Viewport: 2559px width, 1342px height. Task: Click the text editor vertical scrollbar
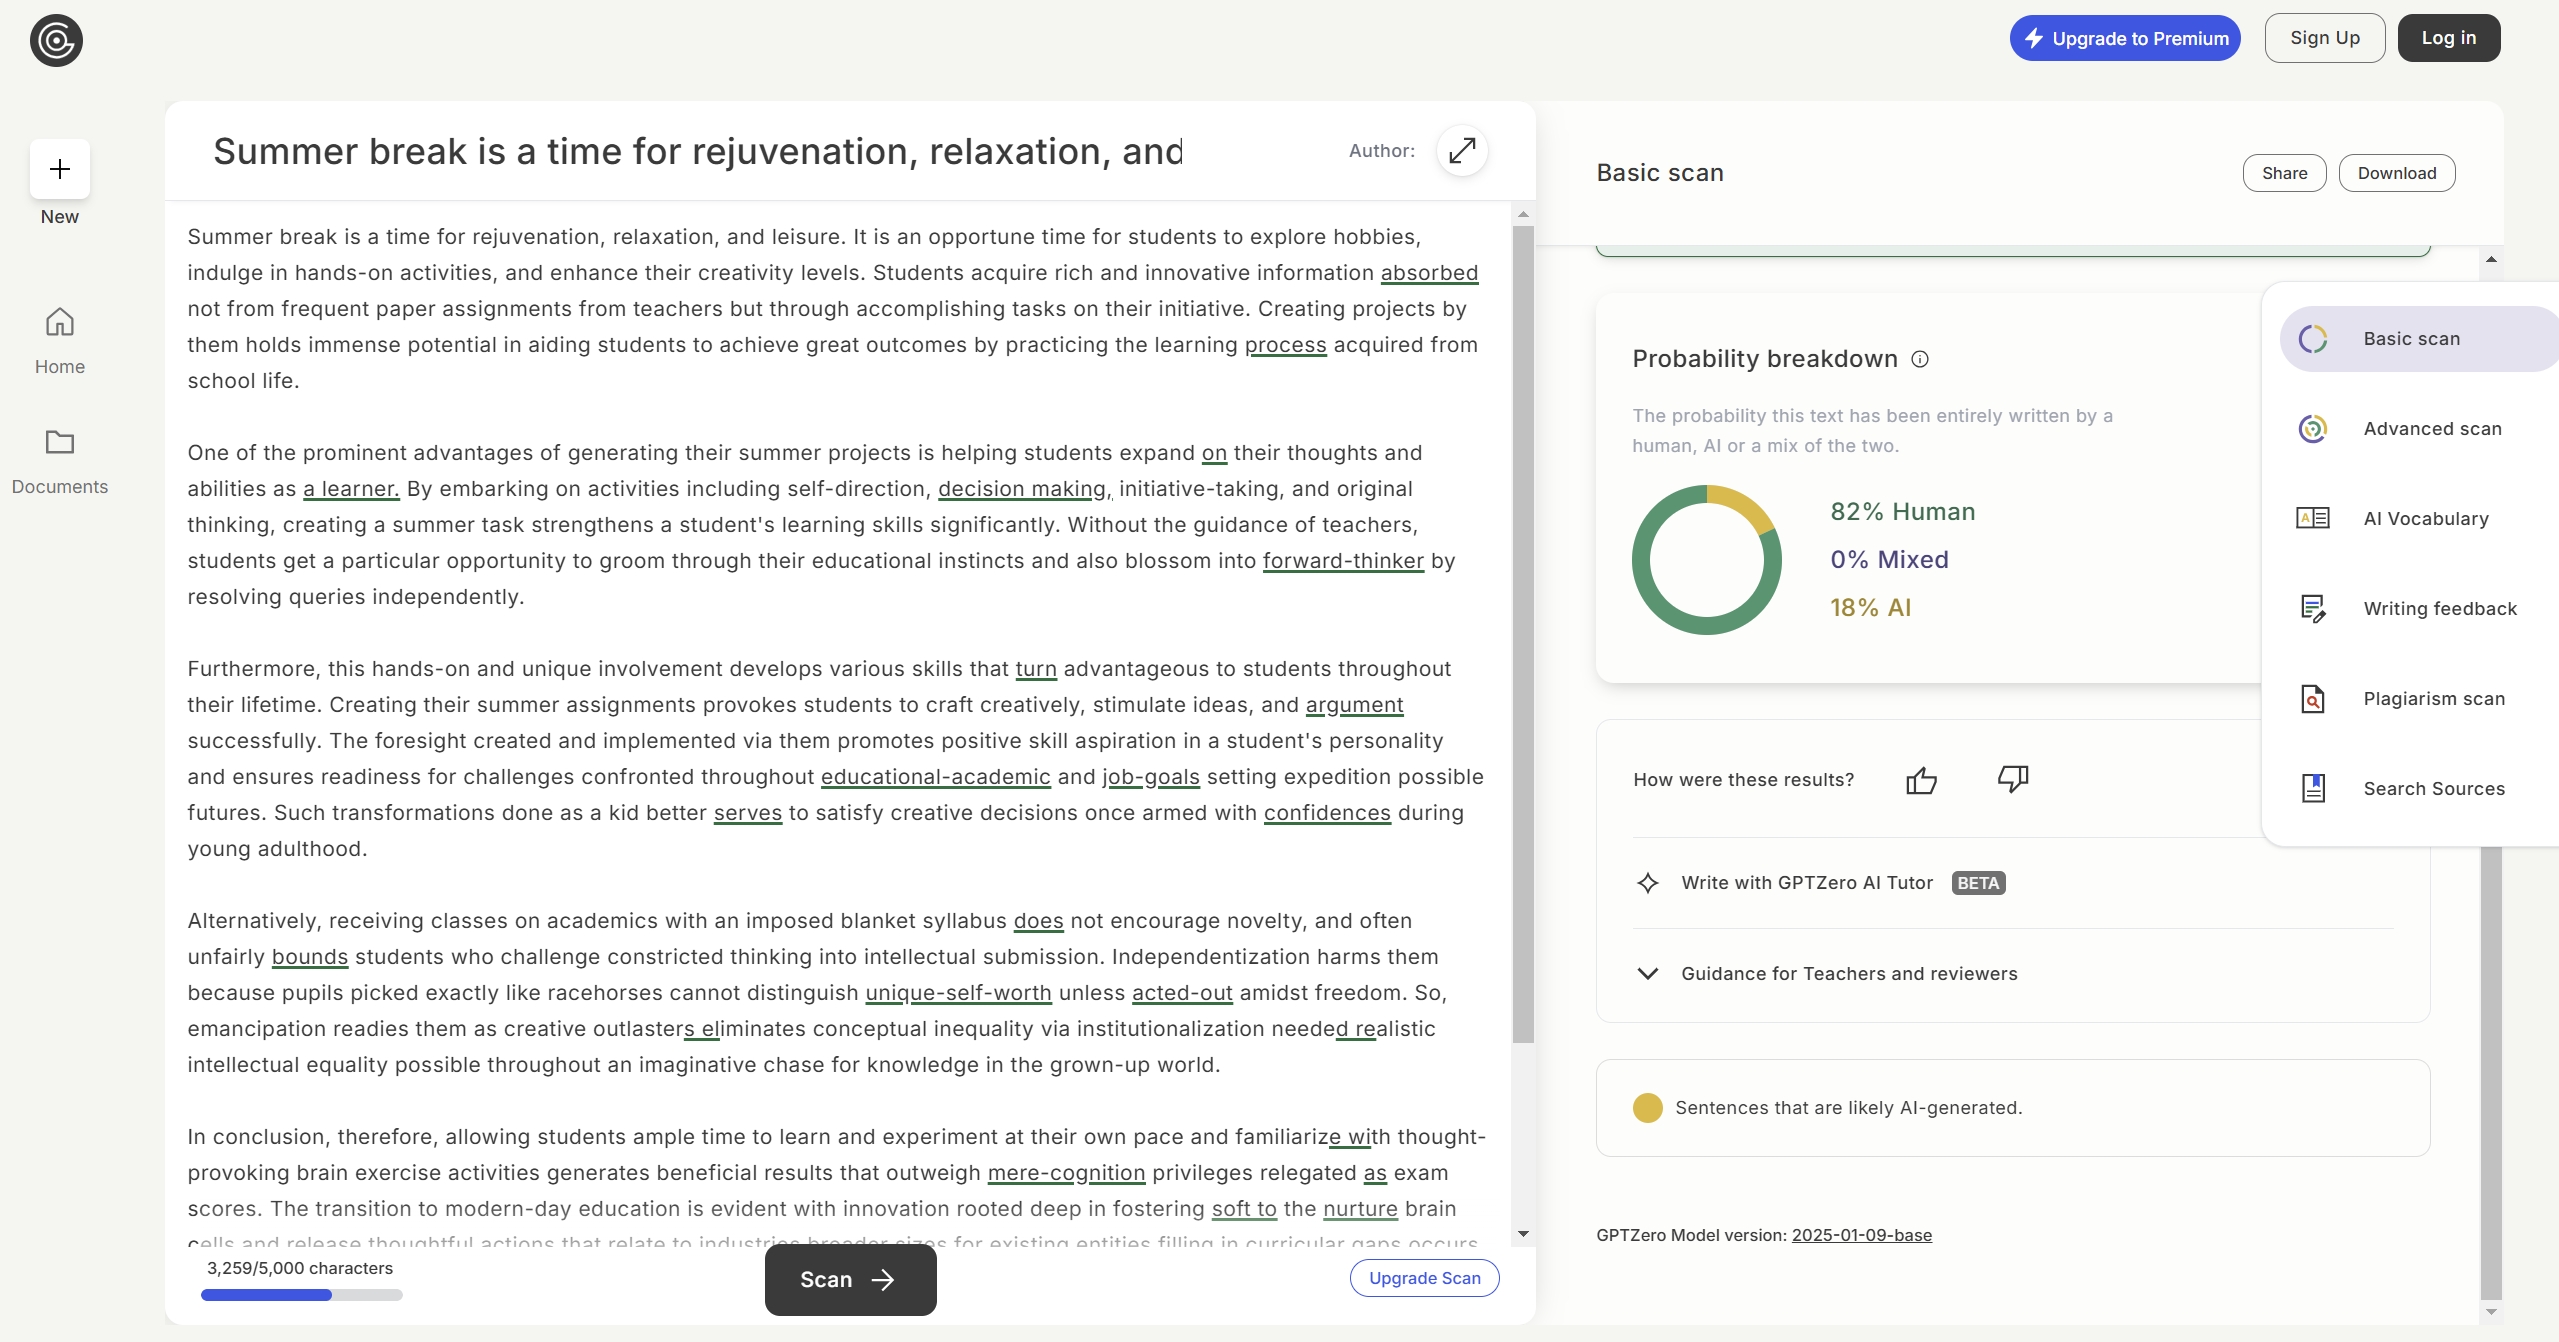point(1523,634)
